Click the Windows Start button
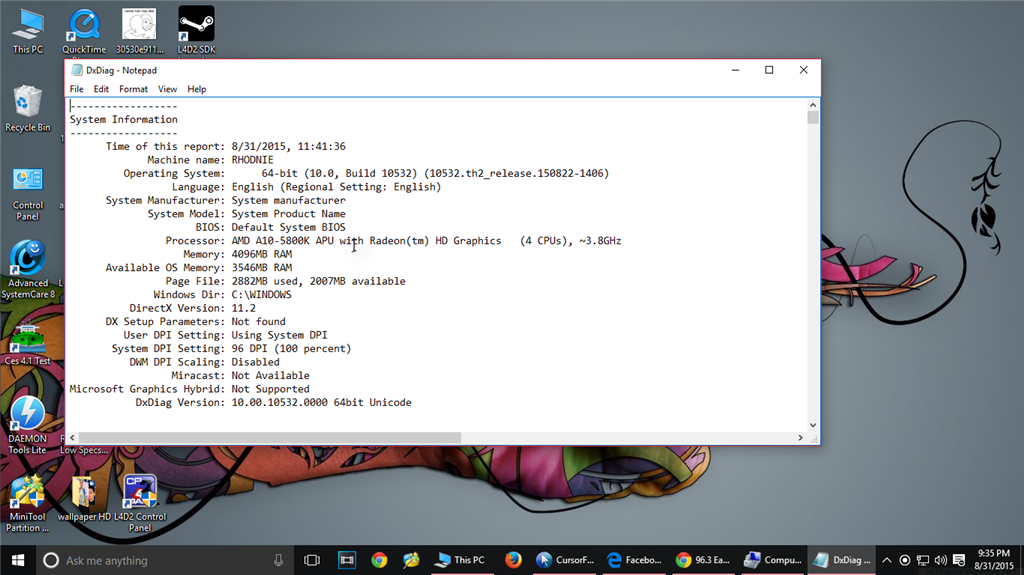 tap(18, 560)
